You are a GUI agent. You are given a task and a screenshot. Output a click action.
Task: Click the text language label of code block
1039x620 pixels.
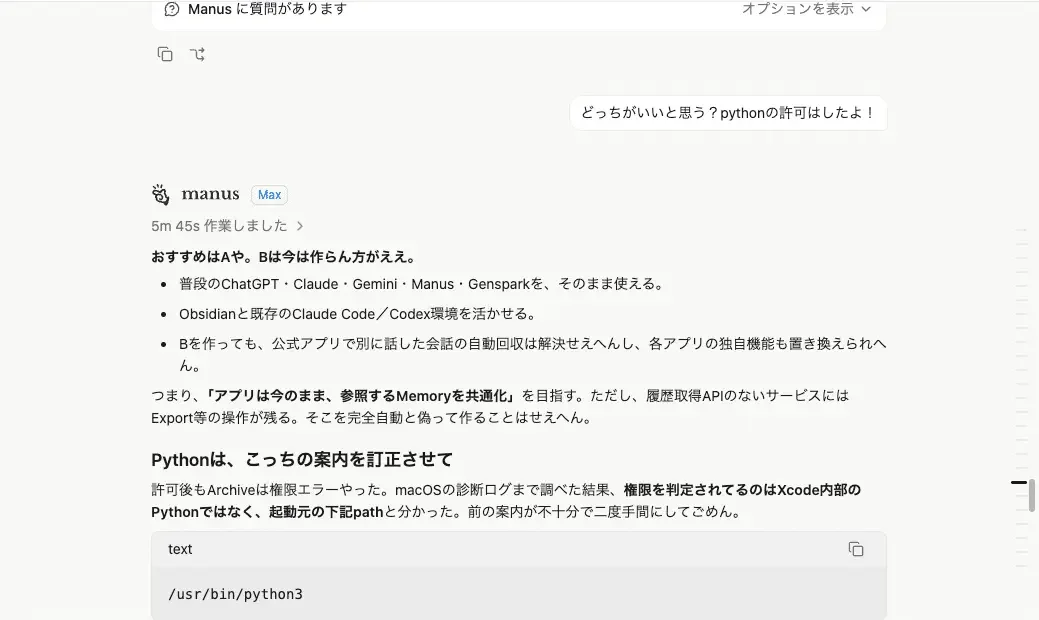180,549
